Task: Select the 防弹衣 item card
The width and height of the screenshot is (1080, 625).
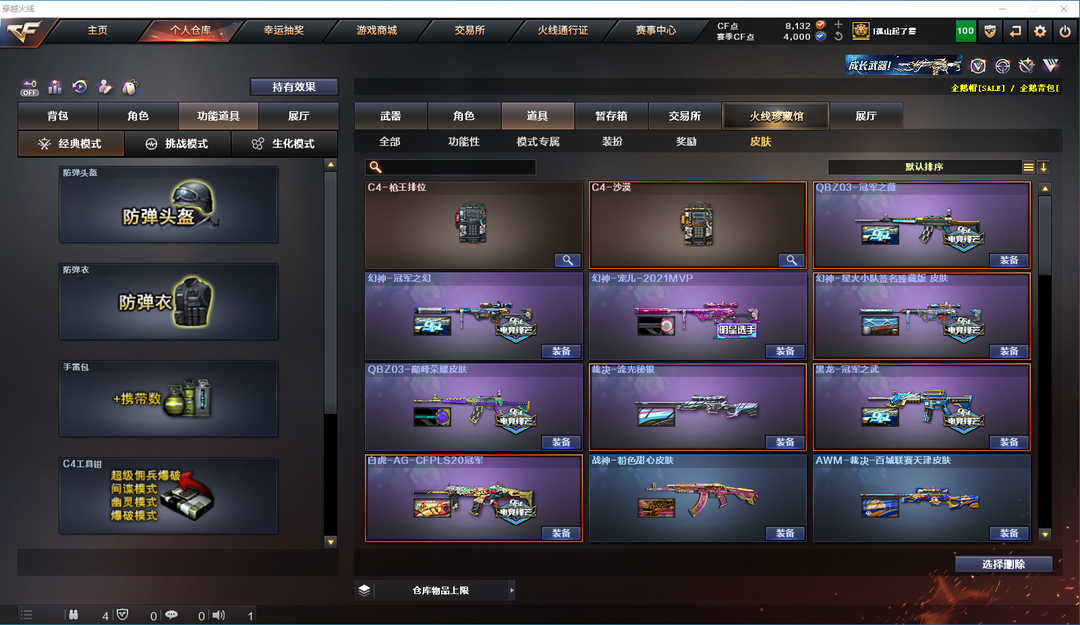Action: [169, 301]
